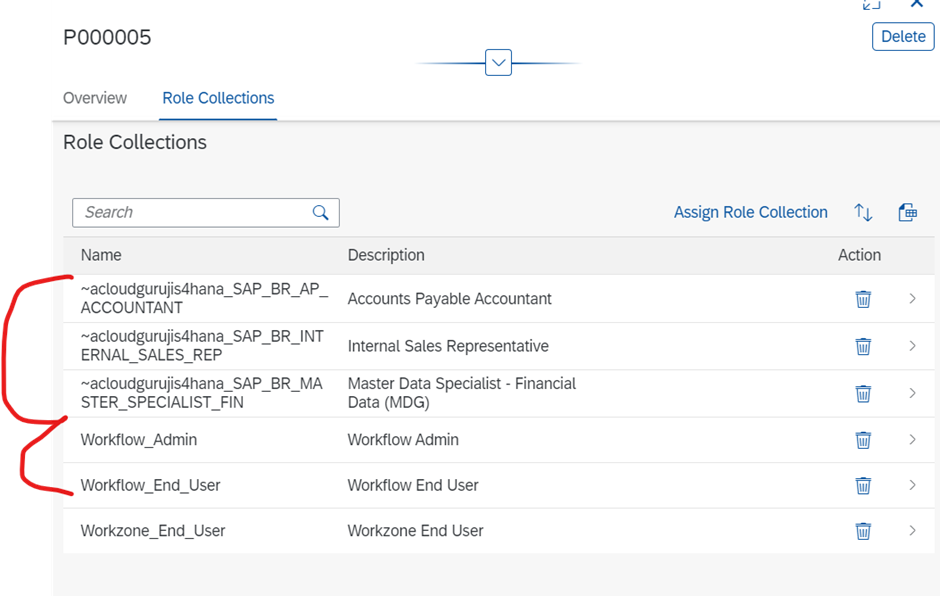Screen dimensions: 940x596
Task: Click the trash icon for Workflow_Admin
Action: coord(863,440)
